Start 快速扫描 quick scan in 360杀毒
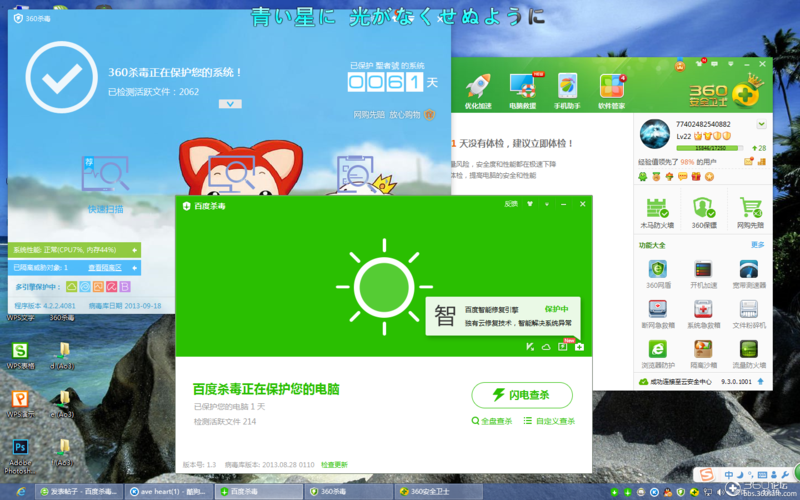The height and width of the screenshot is (500, 800). pos(105,185)
